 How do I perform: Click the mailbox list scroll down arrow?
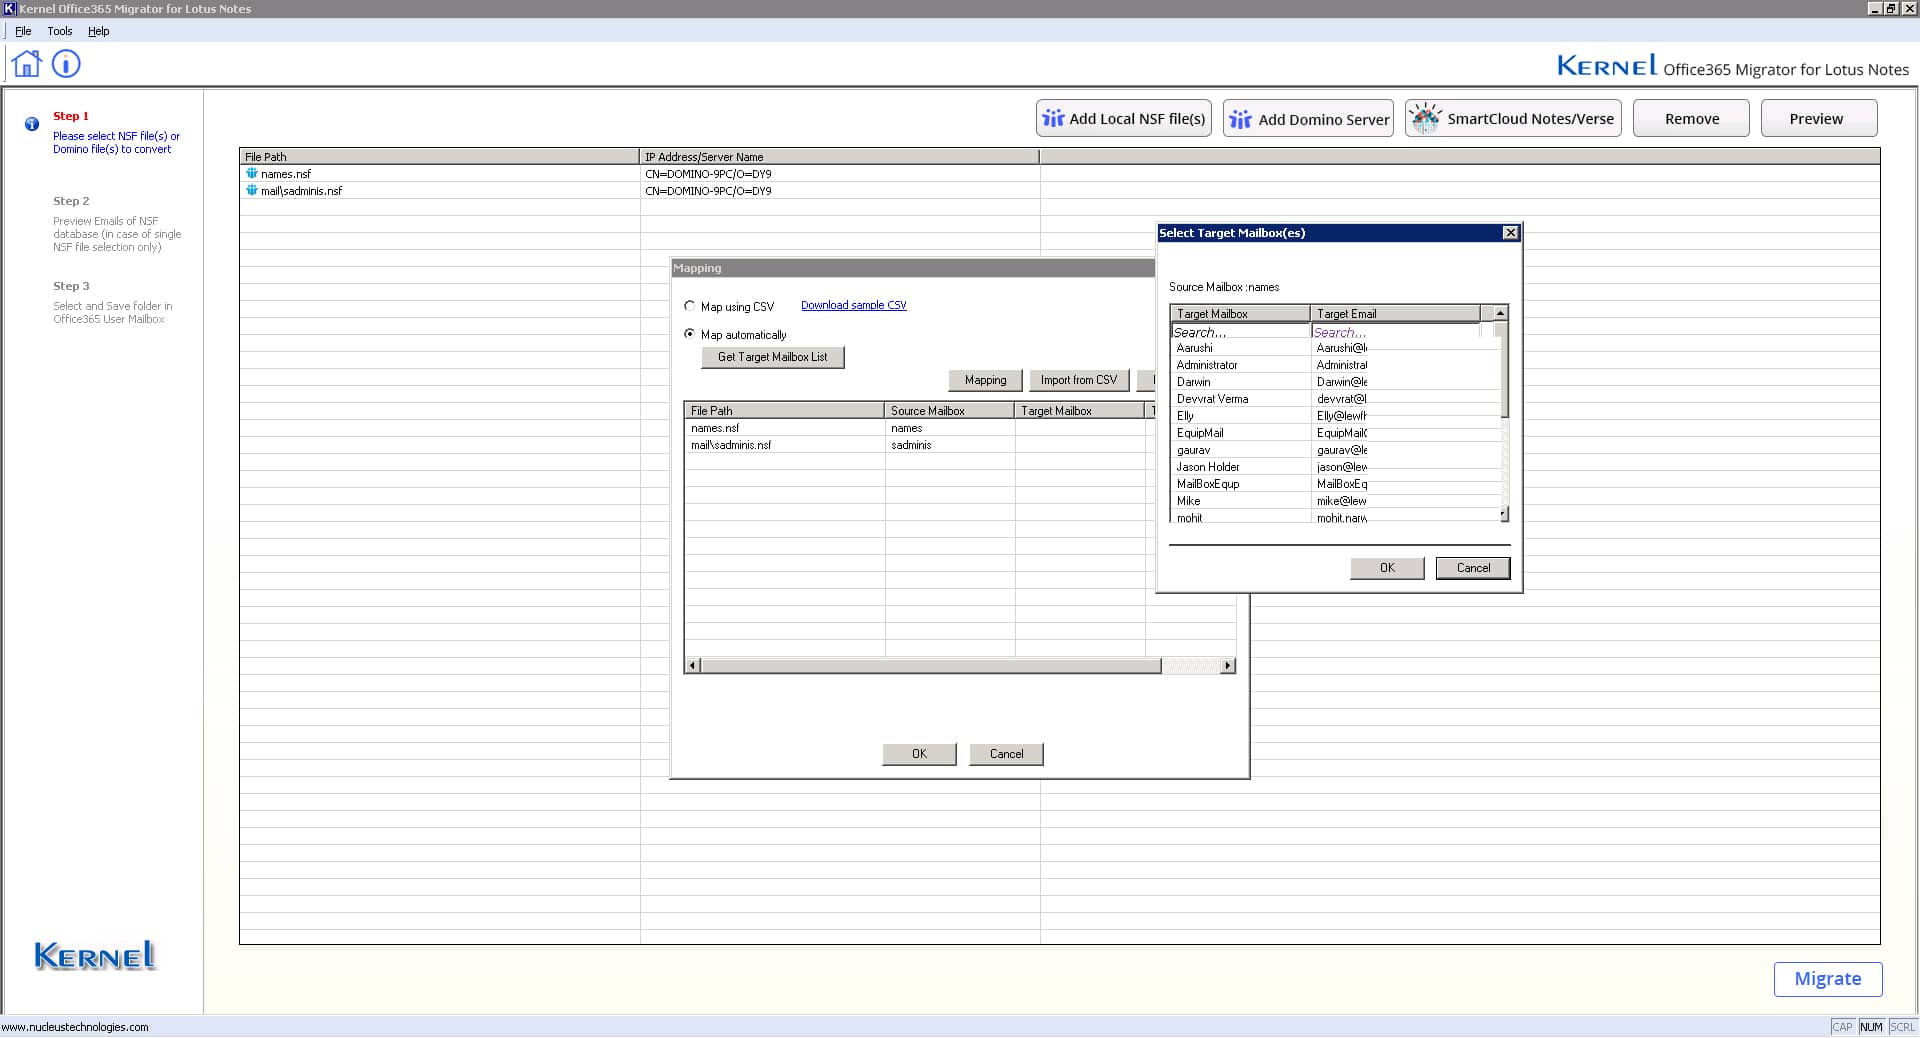pos(1503,515)
